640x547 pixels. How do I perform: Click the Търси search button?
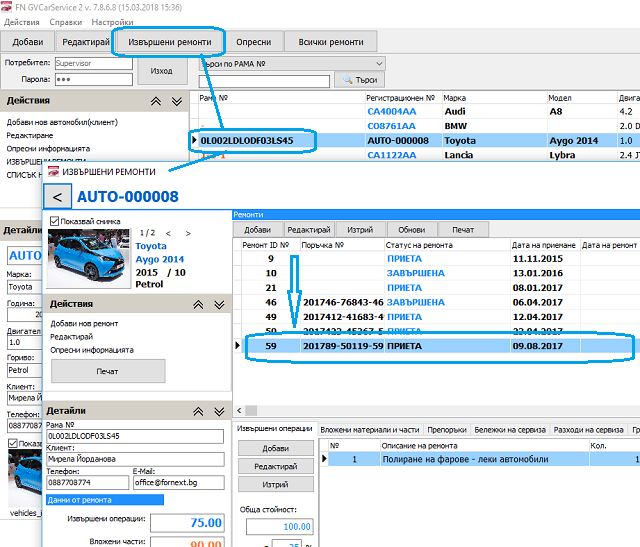[360, 80]
